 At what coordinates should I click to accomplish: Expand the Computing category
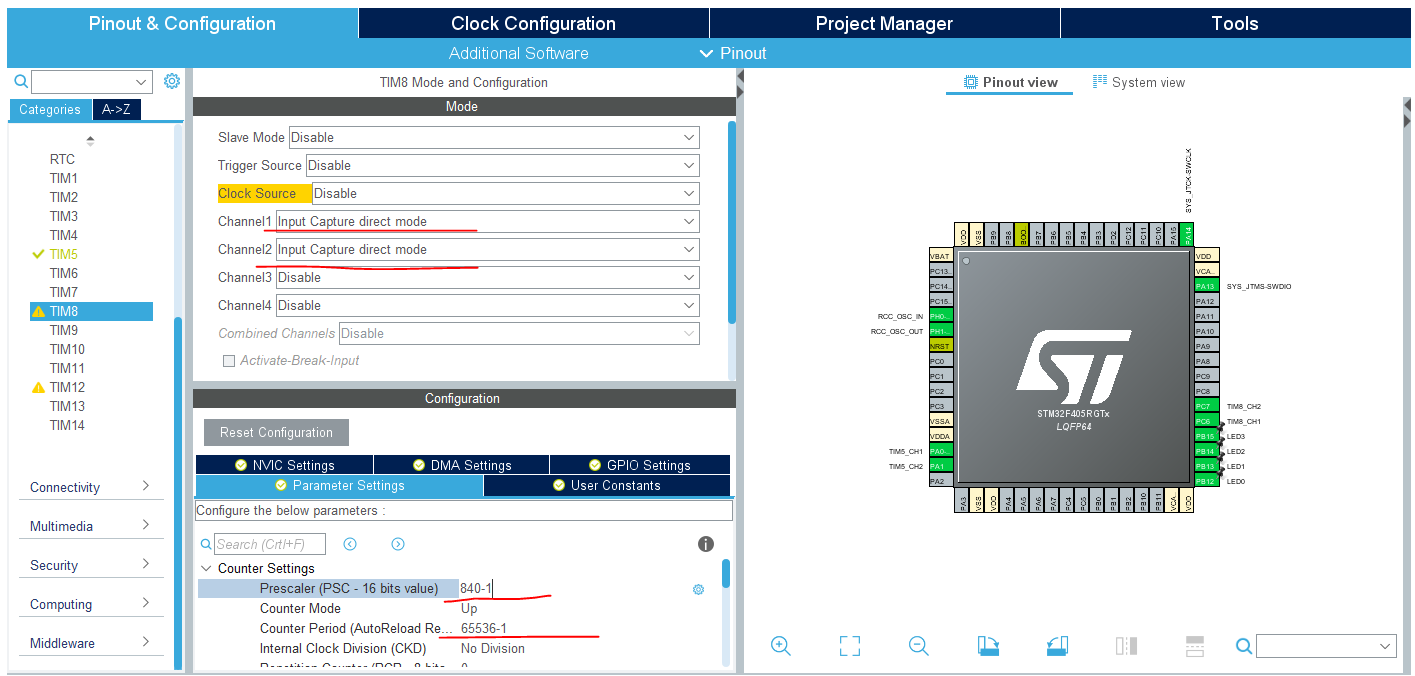91,604
